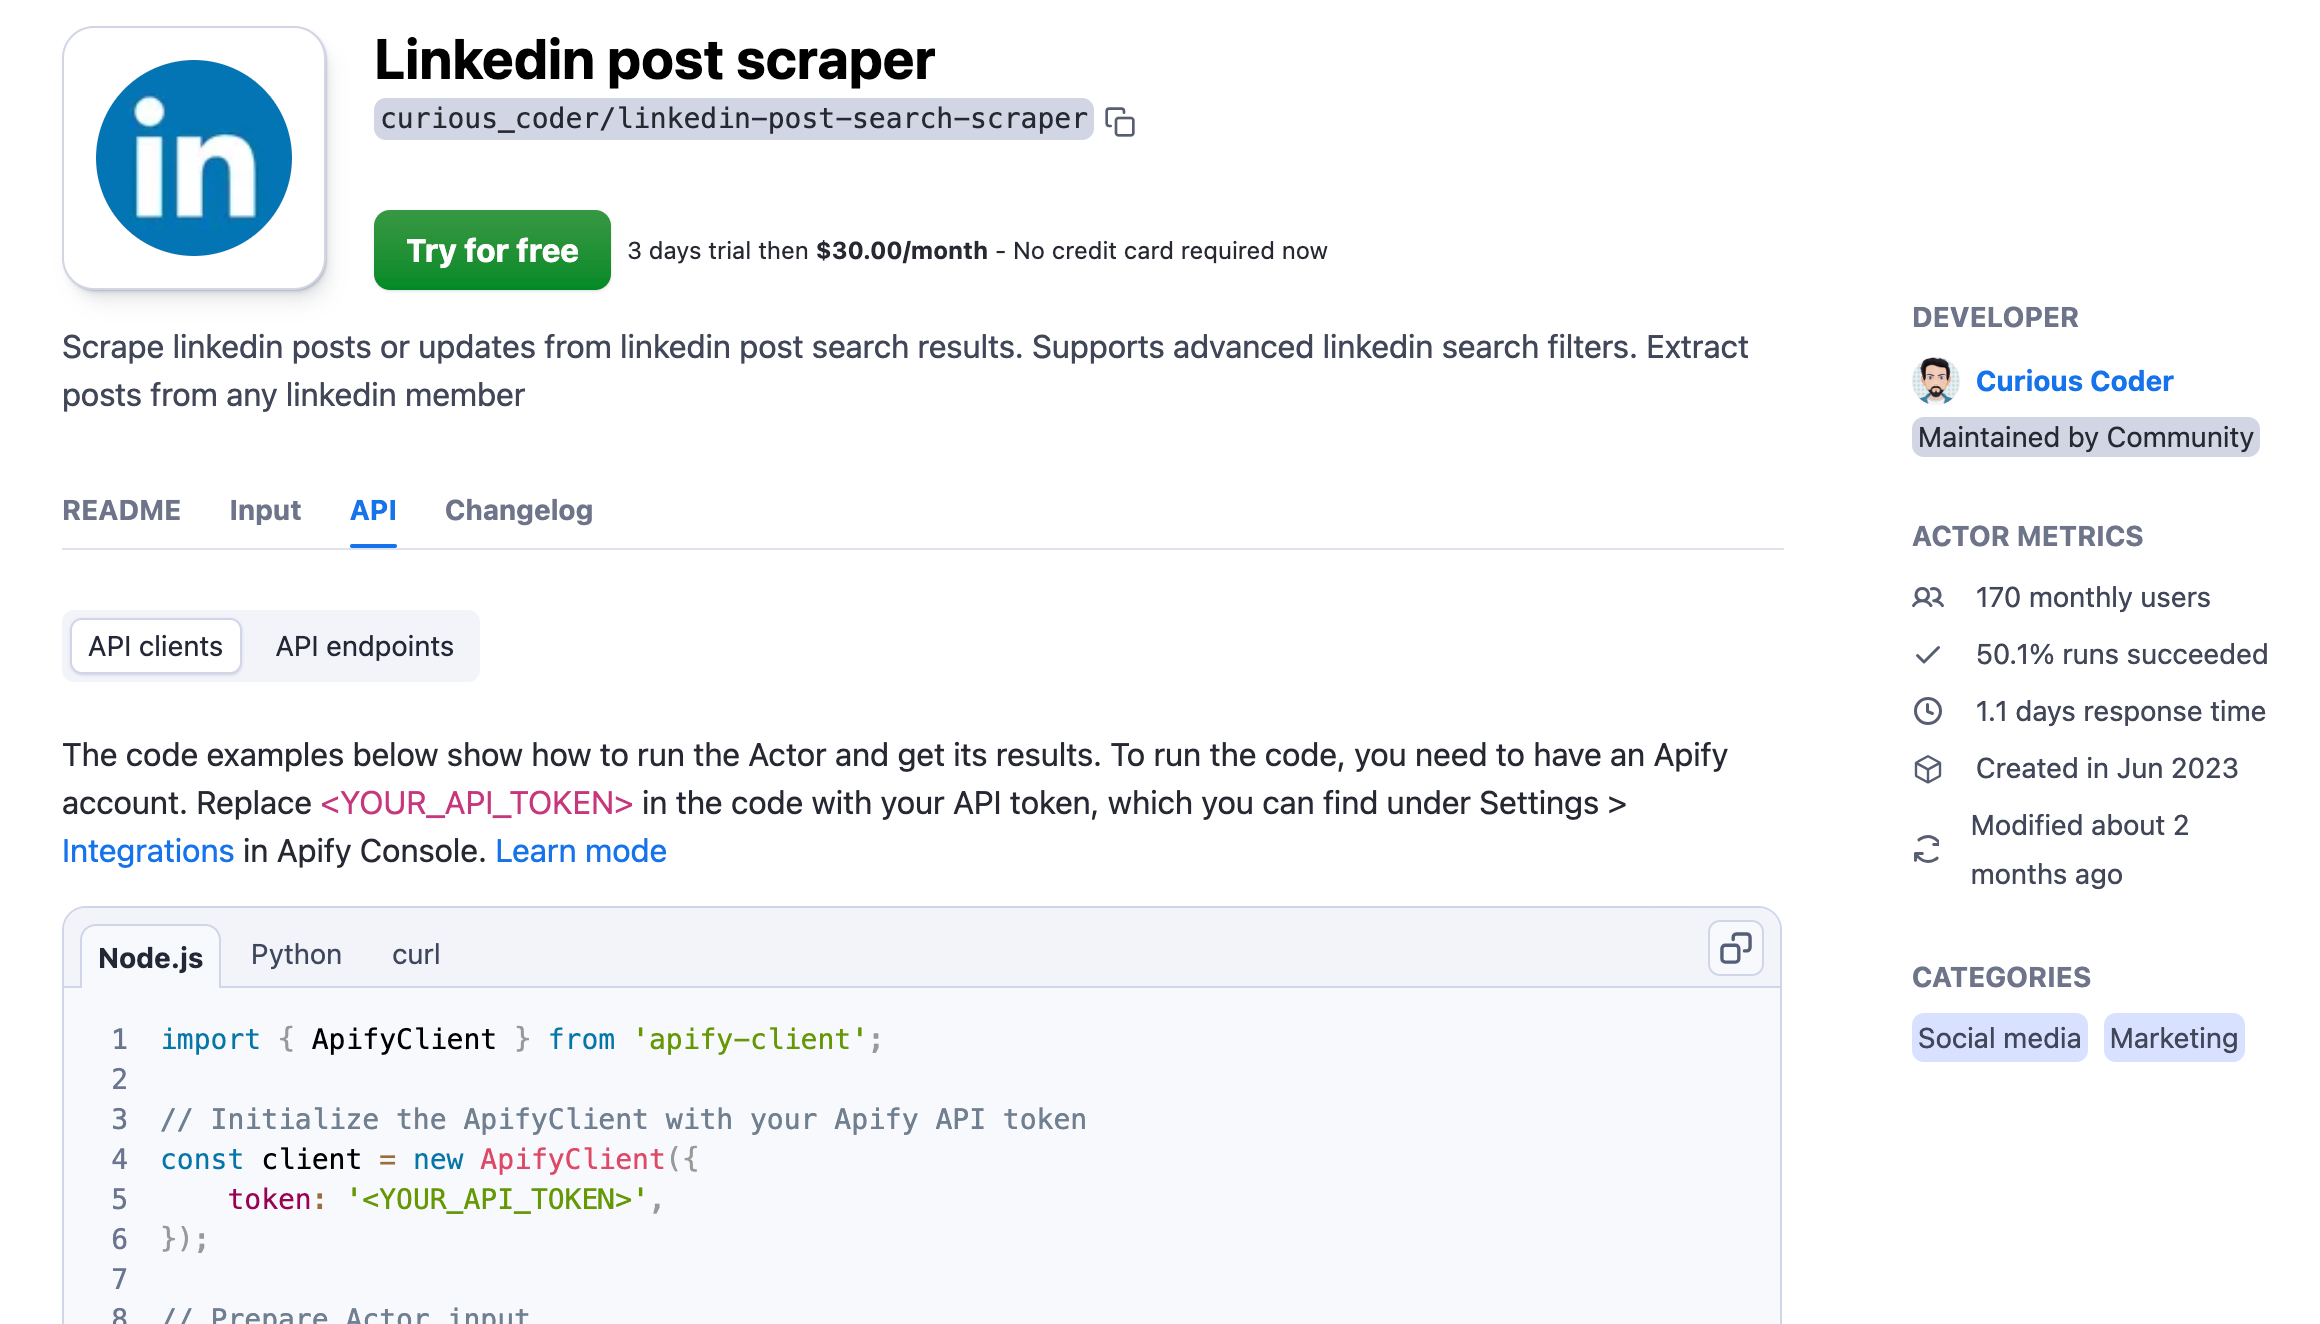2320x1324 pixels.
Task: Click the runs succeeded checkmark icon
Action: 1928,655
